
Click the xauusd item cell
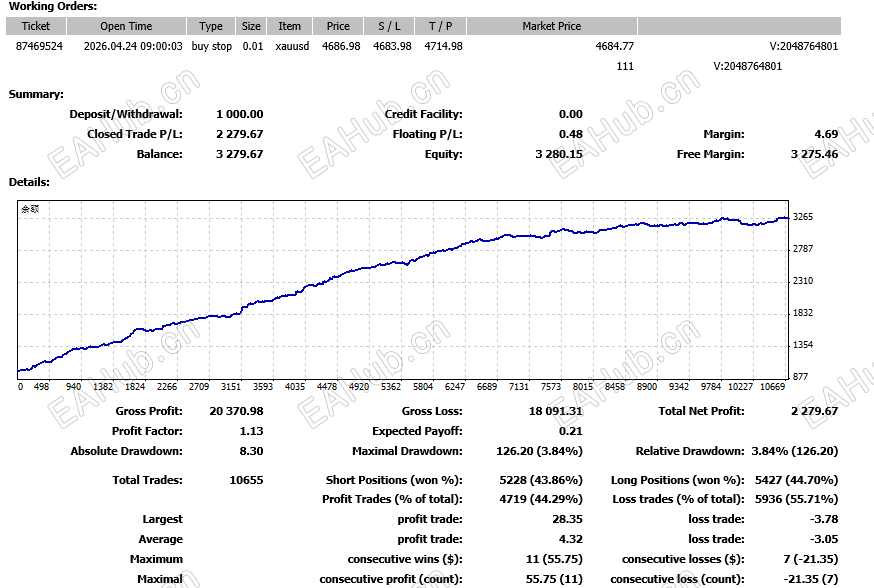click(x=292, y=46)
